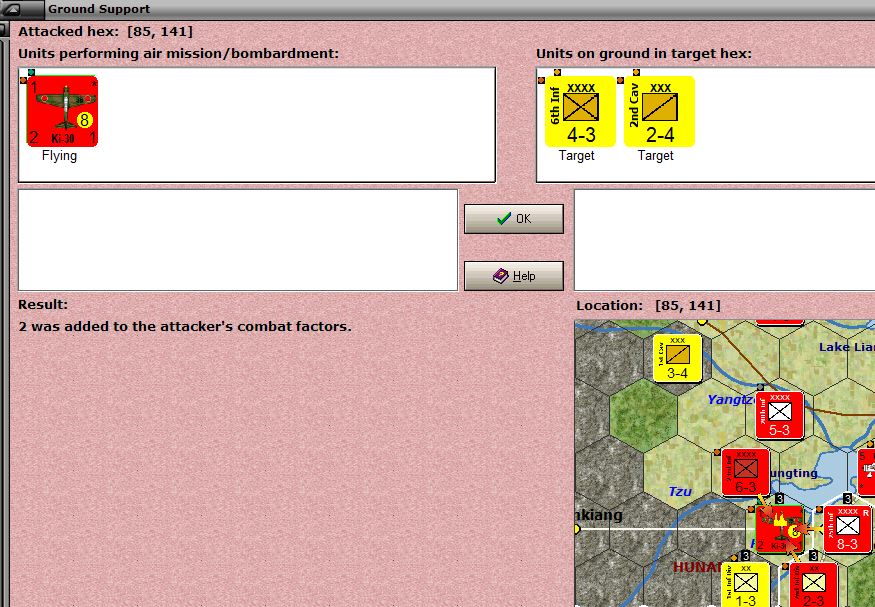Click the red 6-3 infantry counter on map
The height and width of the screenshot is (607, 875).
click(x=746, y=473)
